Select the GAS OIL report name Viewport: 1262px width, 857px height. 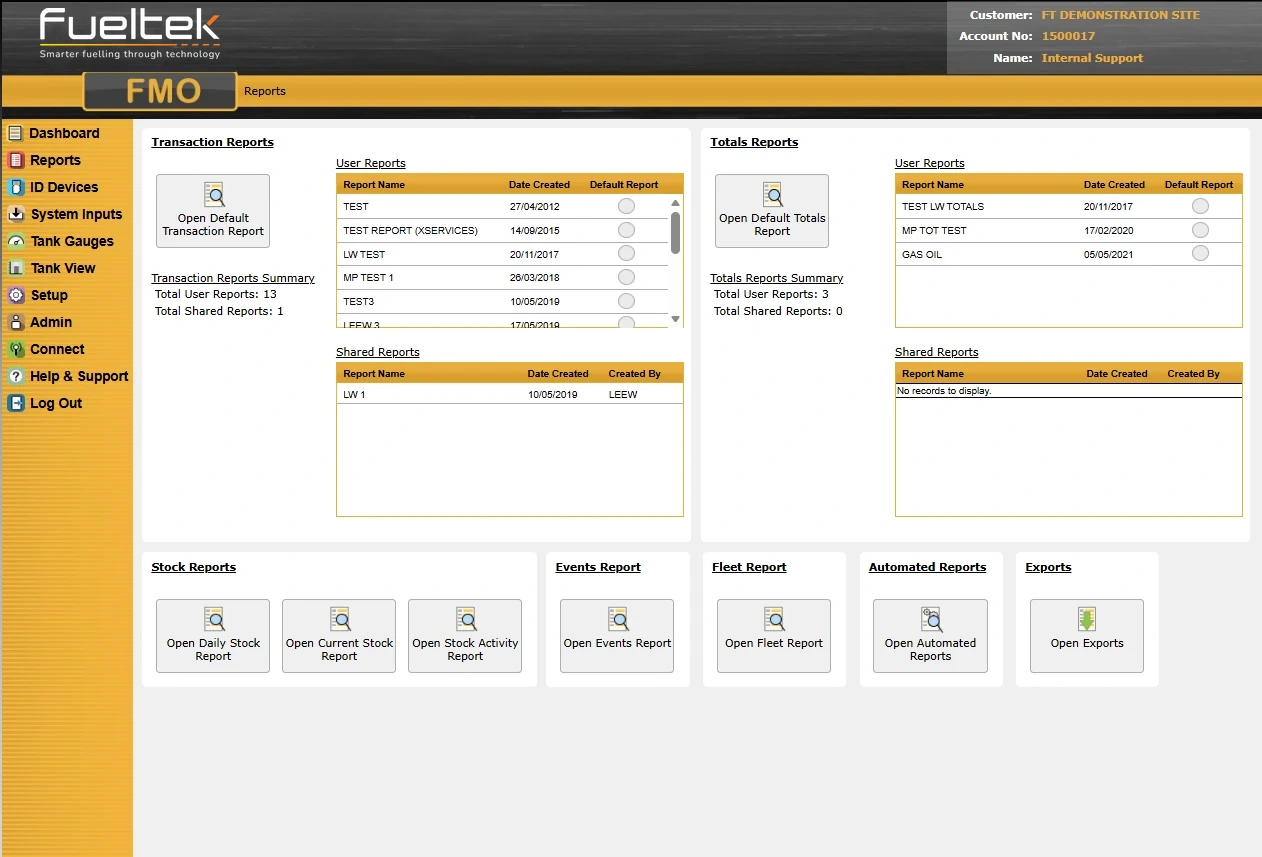(922, 254)
